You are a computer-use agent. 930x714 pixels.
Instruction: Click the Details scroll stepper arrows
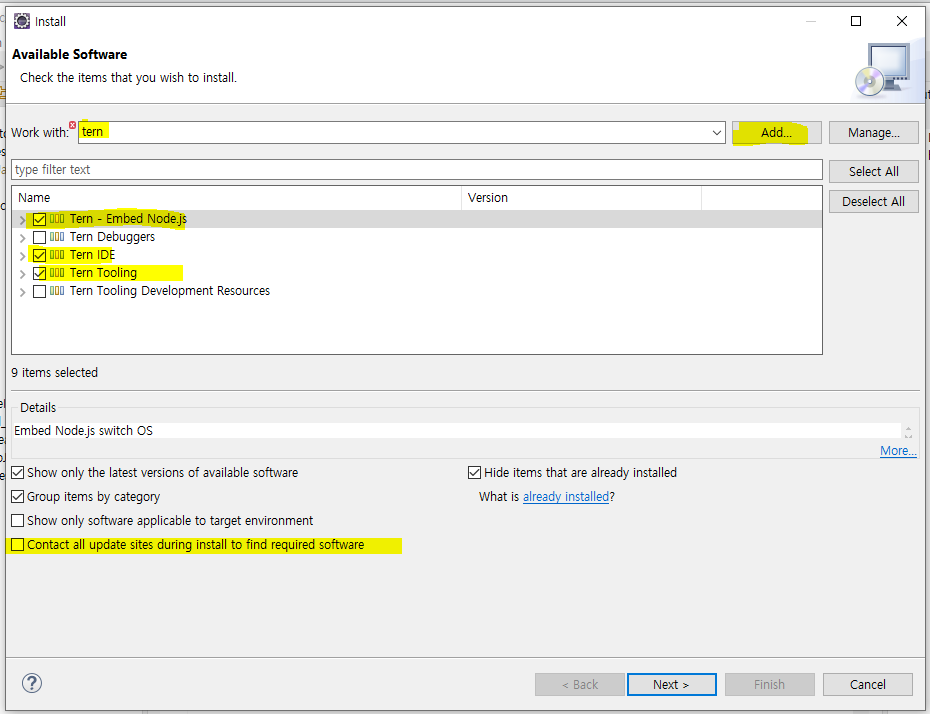pos(908,431)
